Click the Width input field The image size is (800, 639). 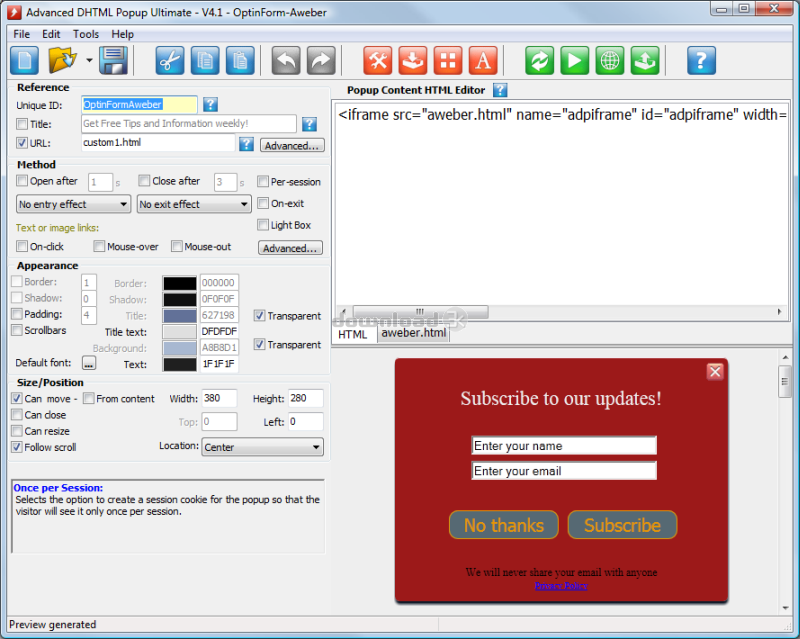coord(219,398)
